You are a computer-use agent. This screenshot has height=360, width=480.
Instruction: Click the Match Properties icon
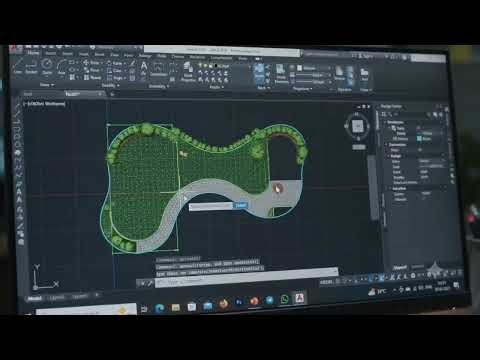click(x=281, y=73)
